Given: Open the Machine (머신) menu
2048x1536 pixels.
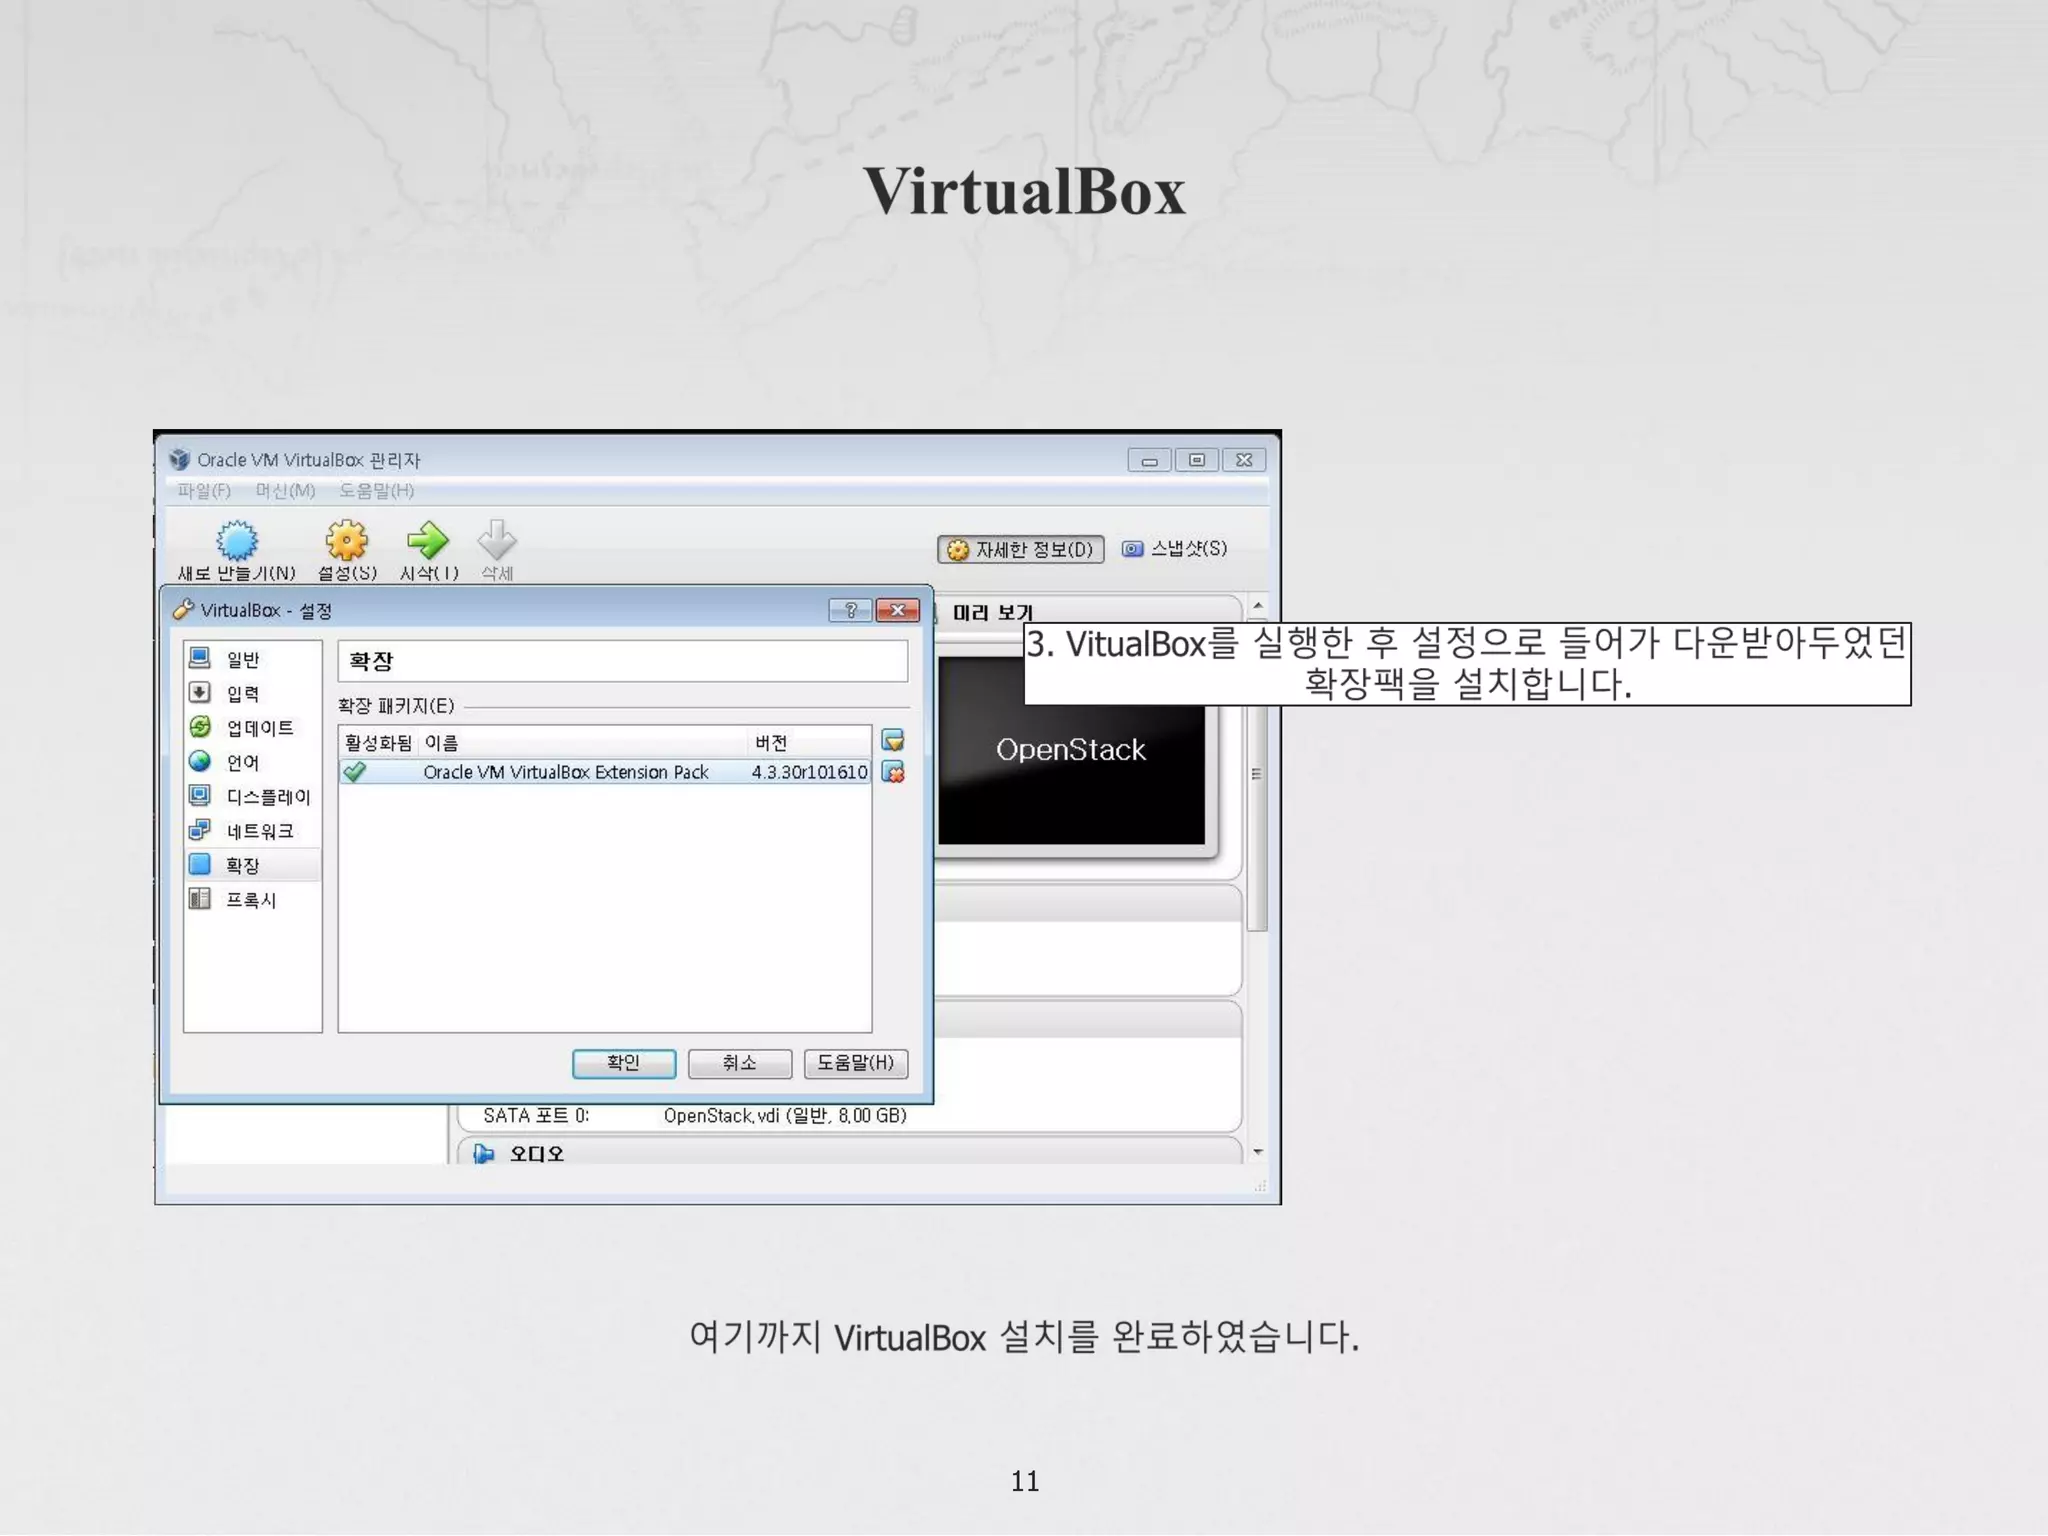Looking at the screenshot, I should click(x=285, y=491).
